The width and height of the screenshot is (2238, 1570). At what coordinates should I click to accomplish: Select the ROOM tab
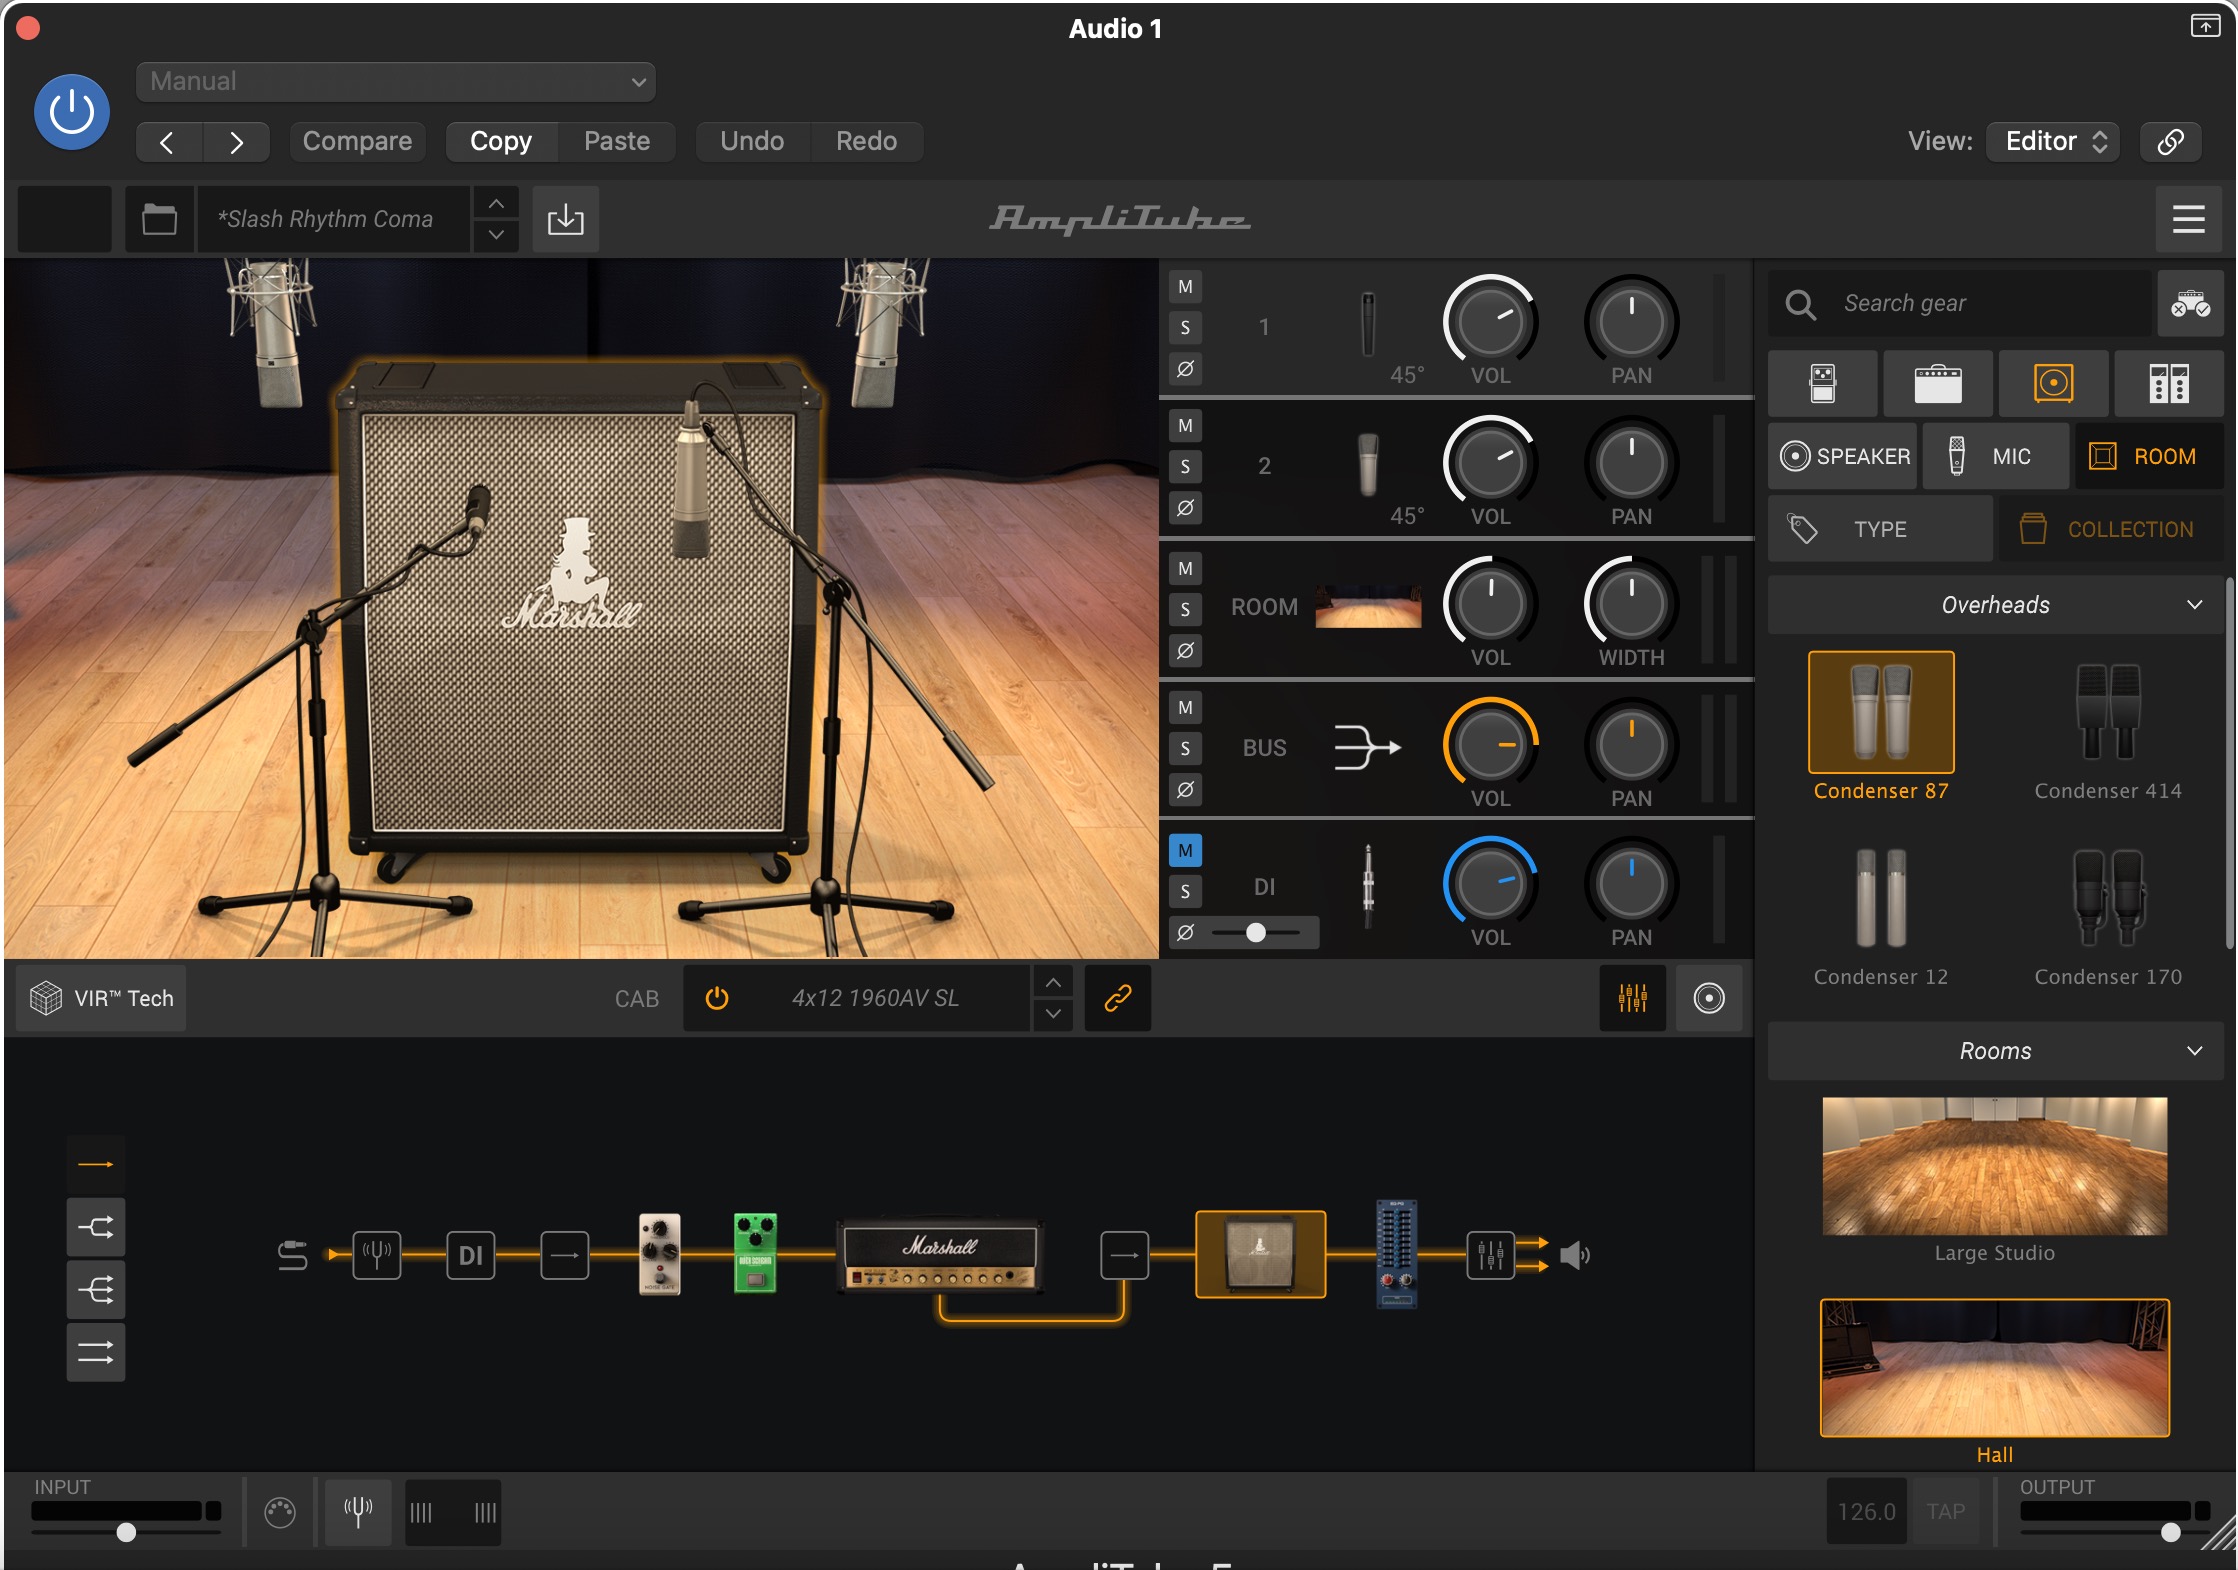pyautogui.click(x=2149, y=456)
